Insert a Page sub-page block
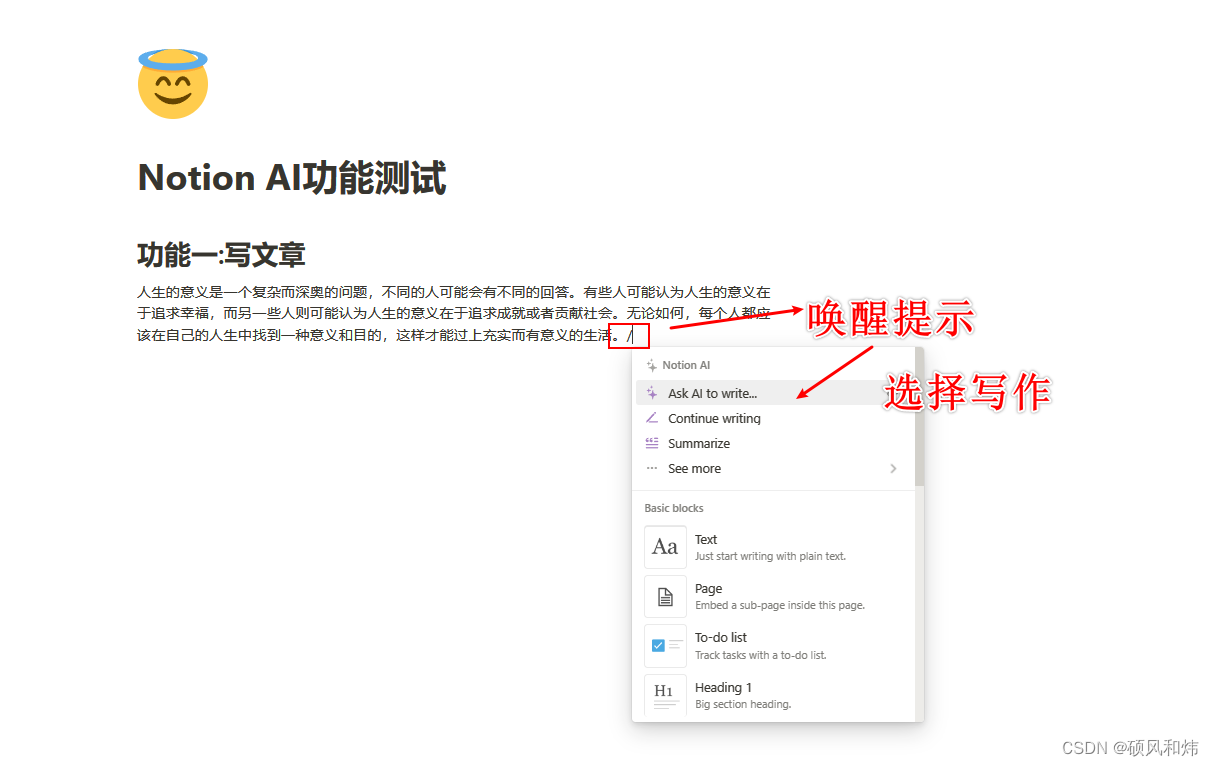Image resolution: width=1214 pixels, height=766 pixels. coord(774,597)
